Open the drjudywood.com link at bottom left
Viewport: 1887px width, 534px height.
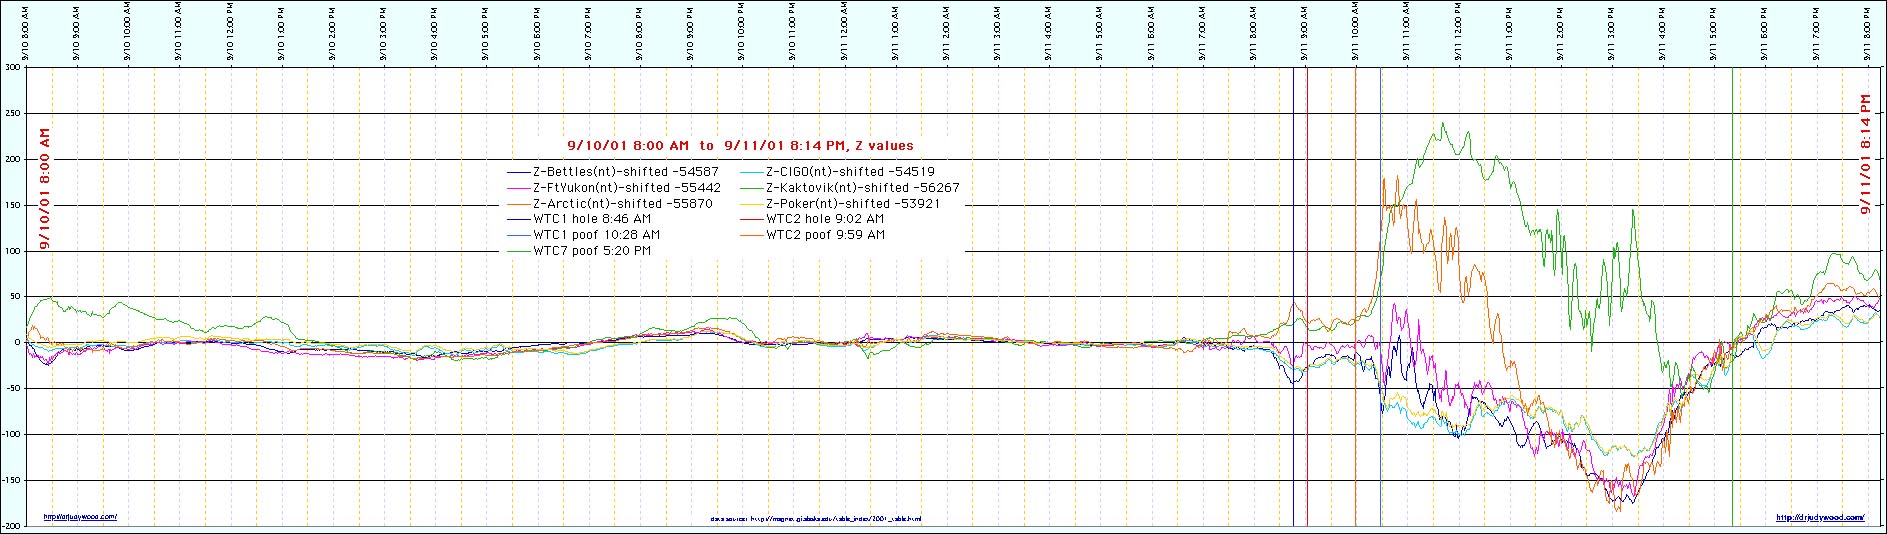pyautogui.click(x=80, y=517)
